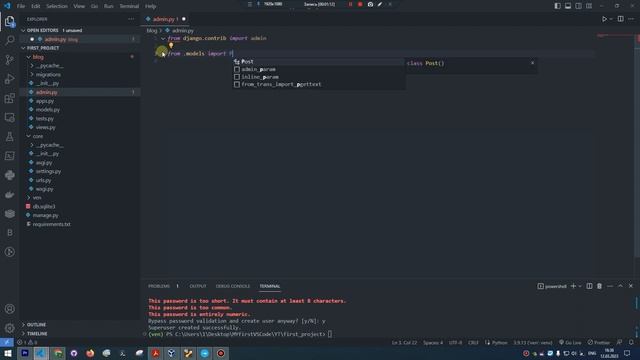Collapse the blog folder
This screenshot has width=640, height=360.
[29, 57]
